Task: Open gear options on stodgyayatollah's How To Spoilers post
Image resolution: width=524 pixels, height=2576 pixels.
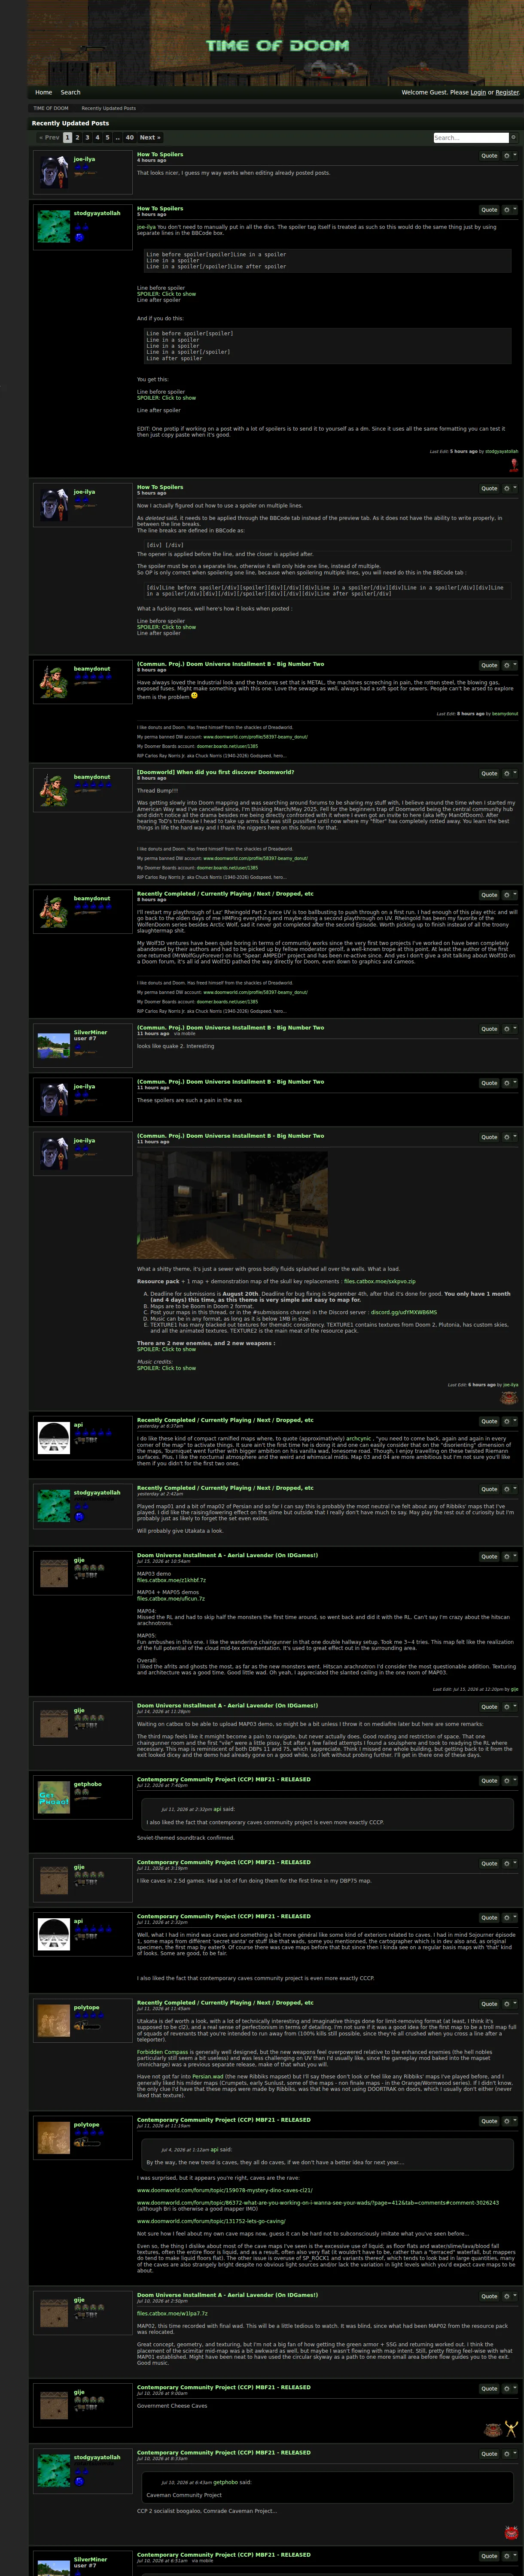Action: click(x=507, y=210)
